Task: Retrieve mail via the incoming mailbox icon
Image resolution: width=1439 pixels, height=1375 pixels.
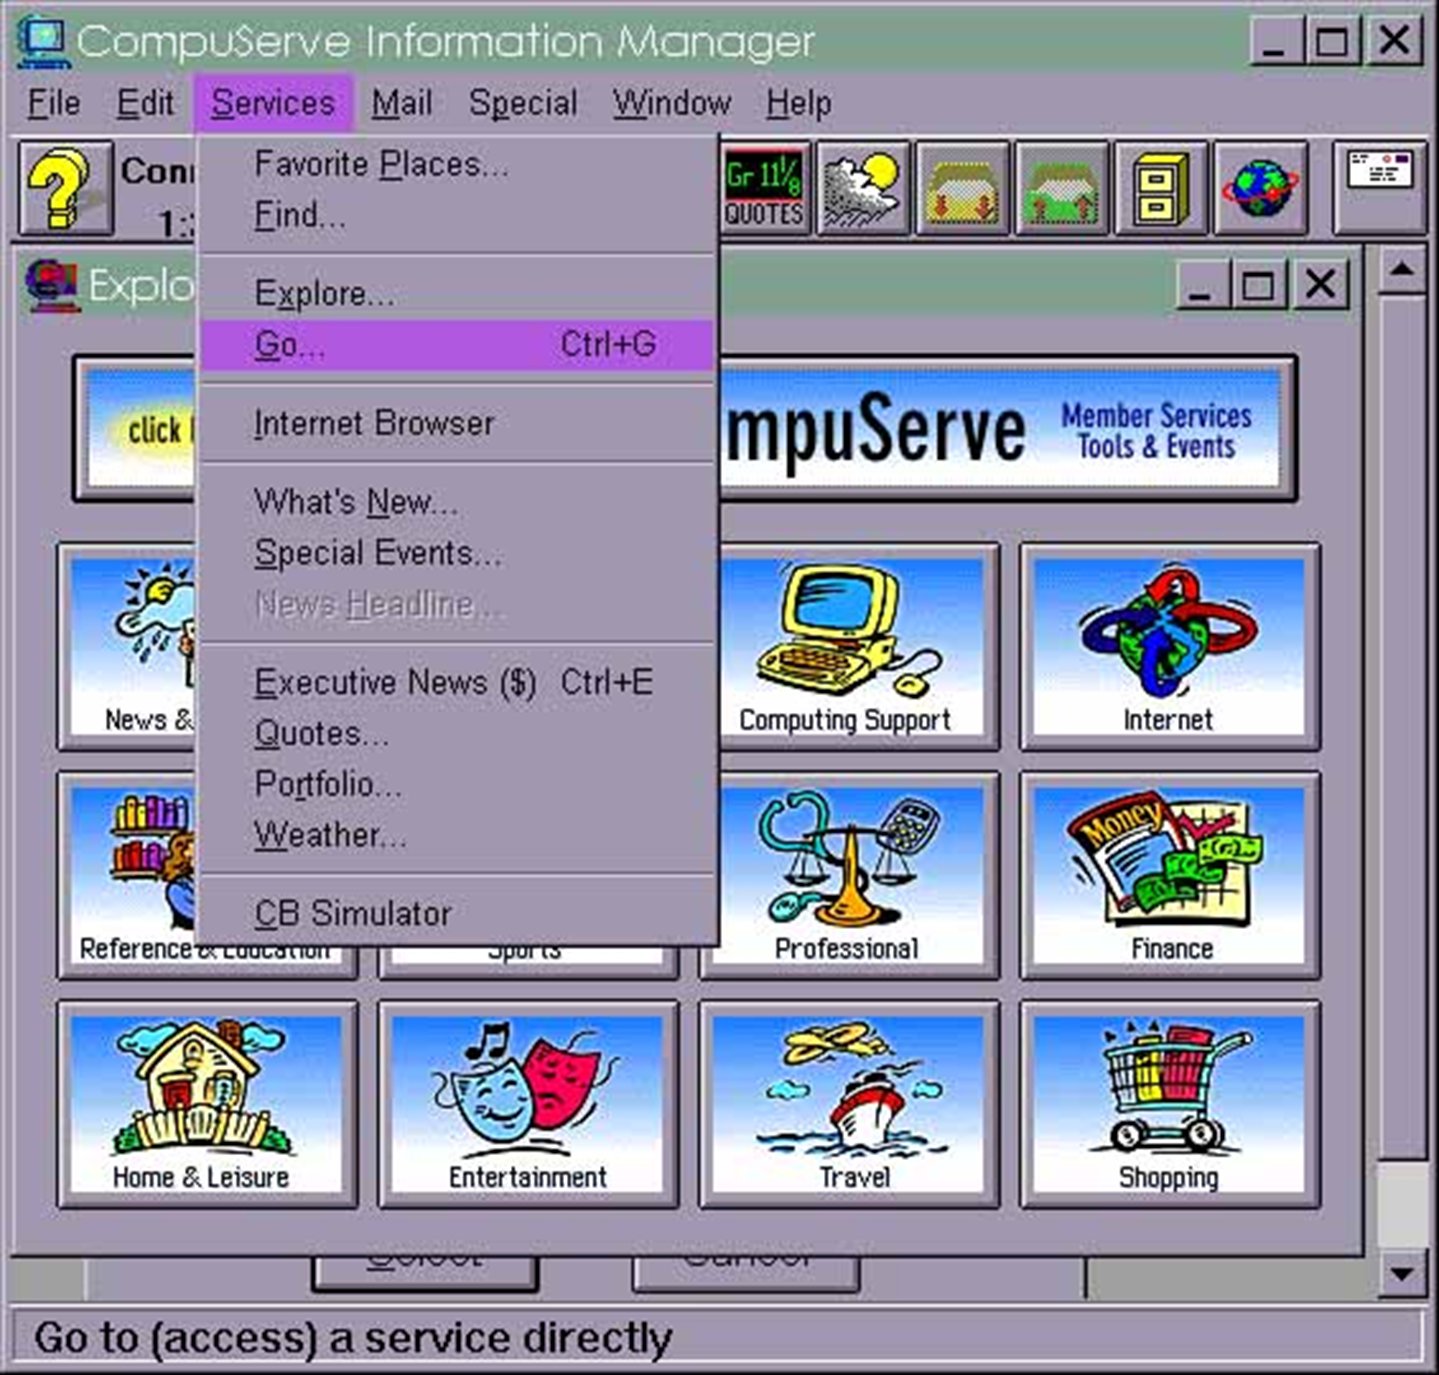Action: (x=961, y=188)
